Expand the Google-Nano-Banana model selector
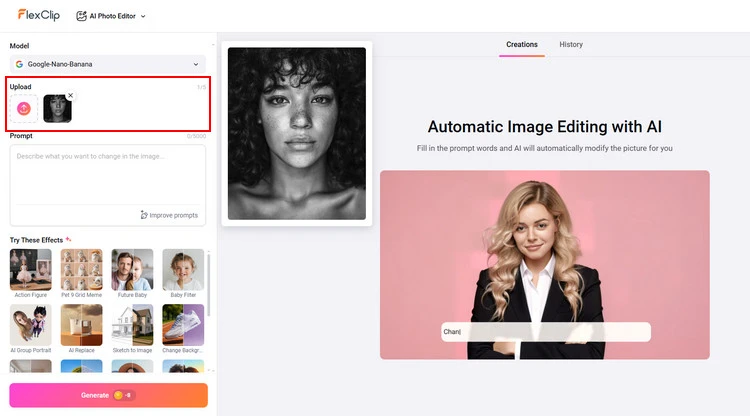 coord(108,64)
